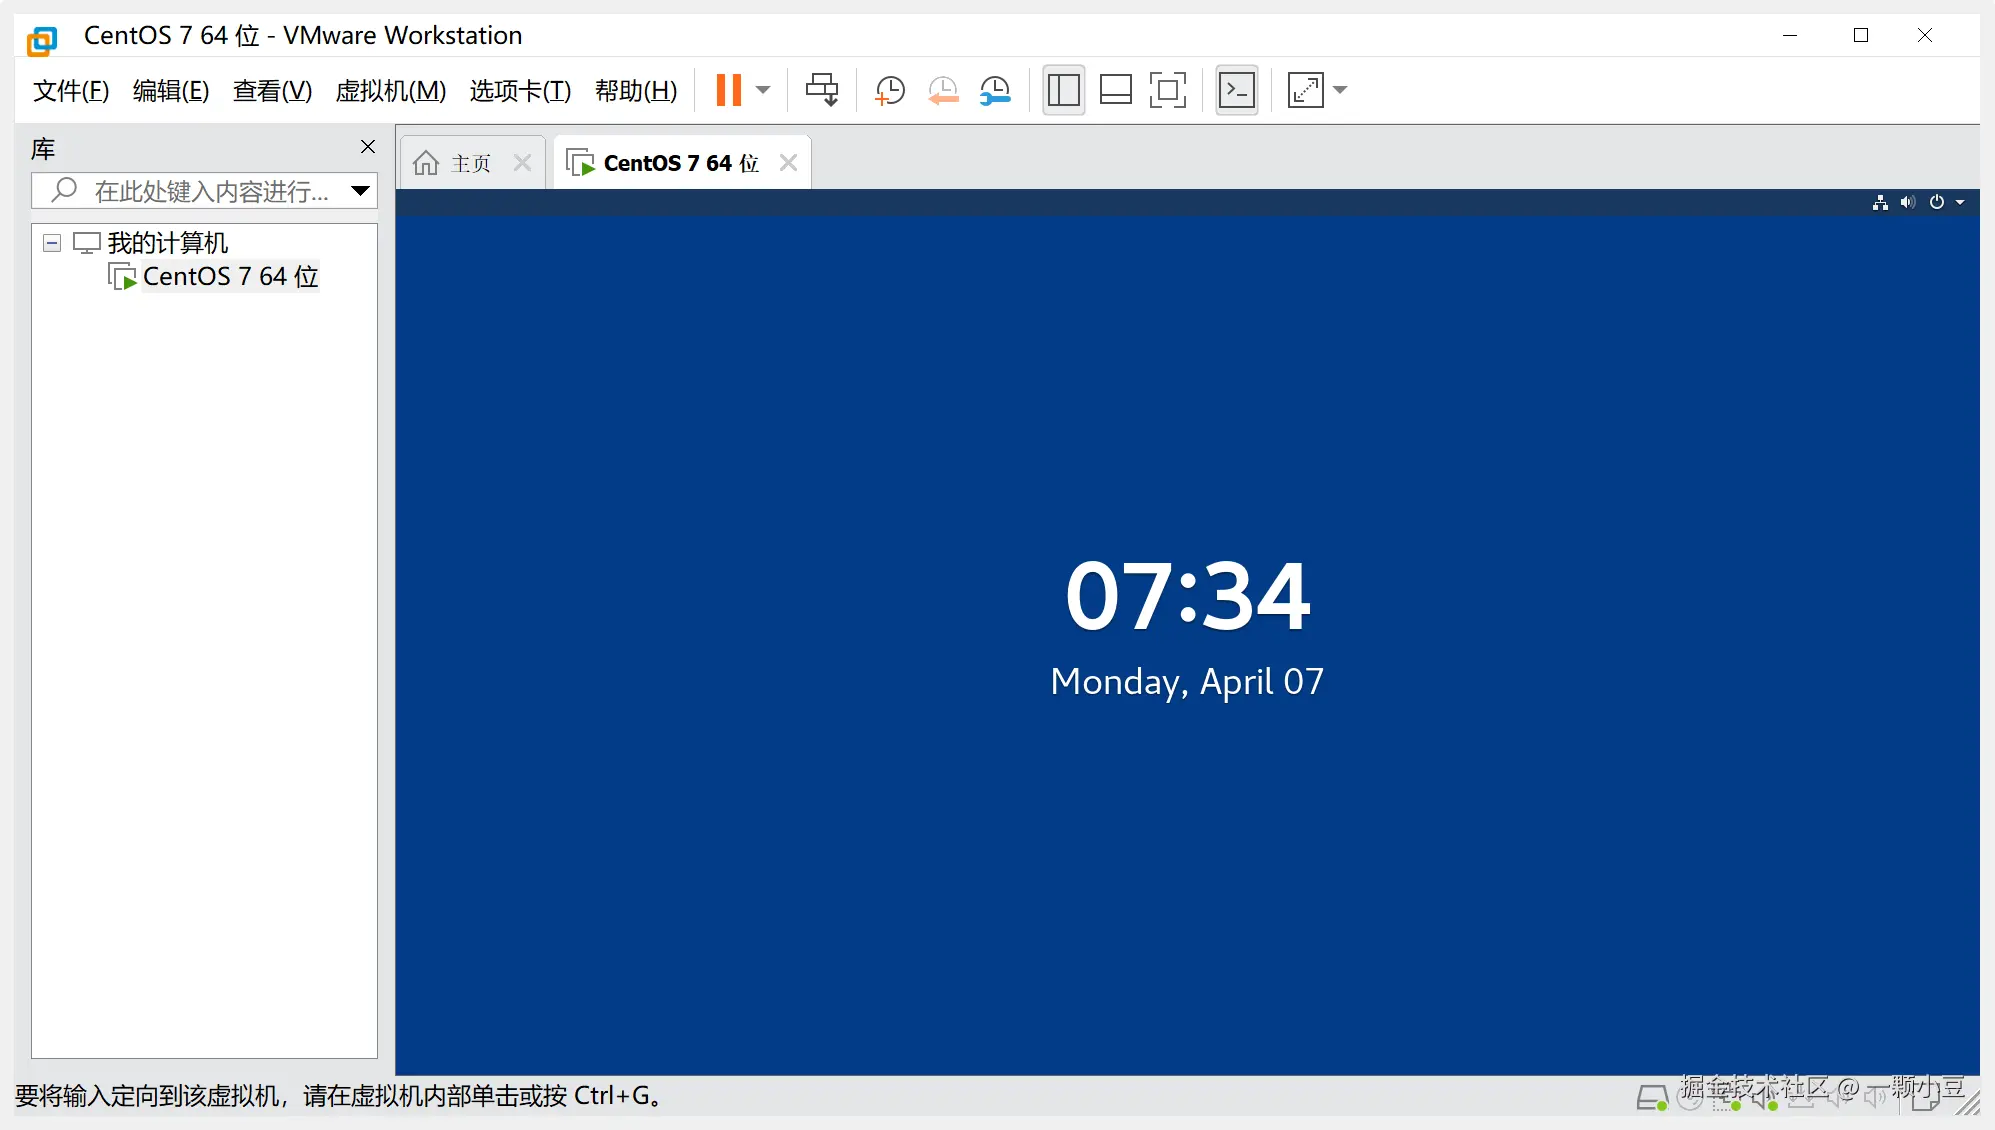This screenshot has width=1995, height=1130.
Task: Click the hard disk status icon
Action: [x=1651, y=1098]
